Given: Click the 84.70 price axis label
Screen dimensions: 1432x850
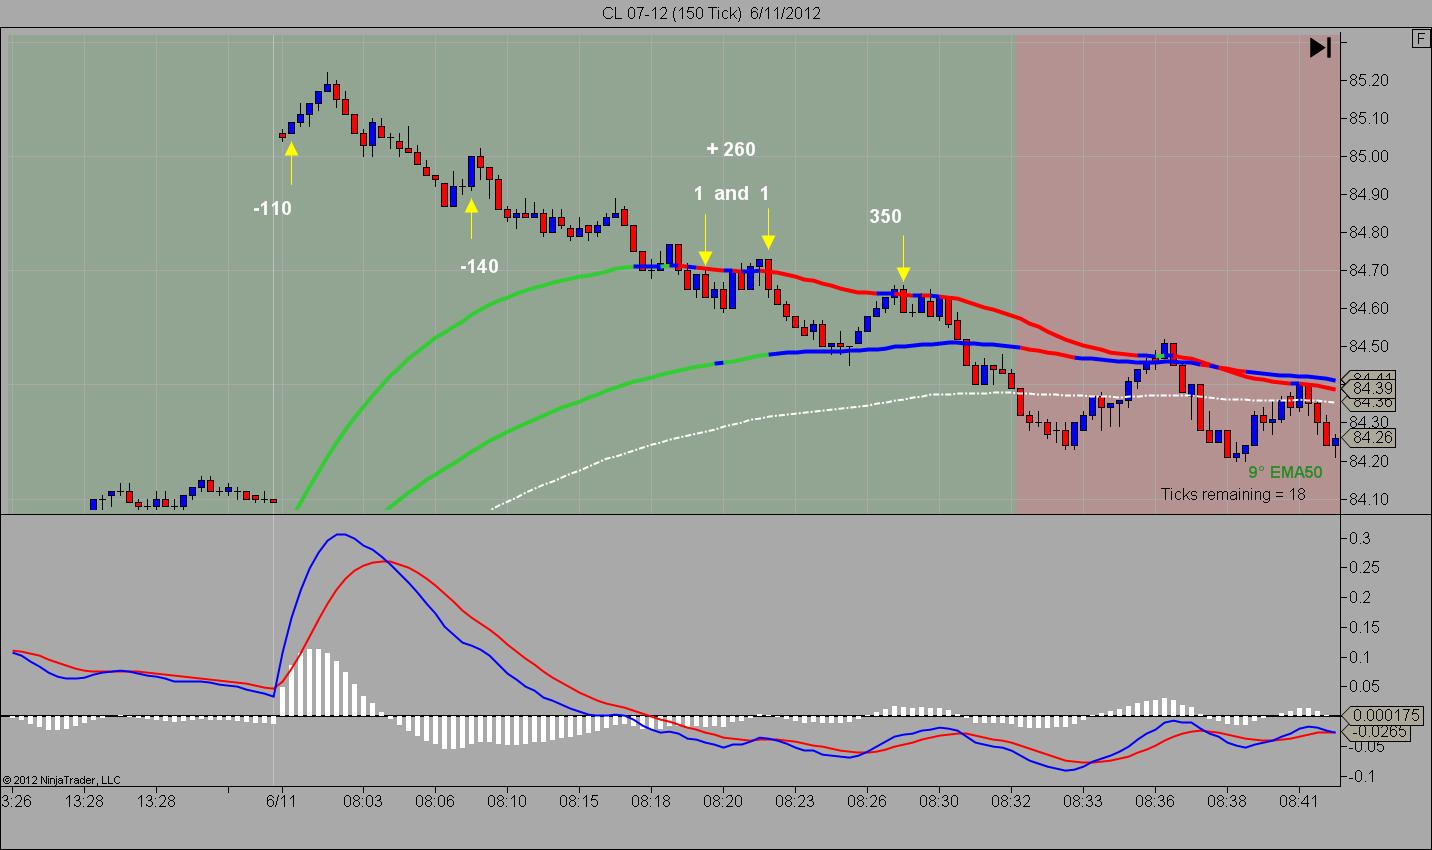Looking at the screenshot, I should tap(1370, 270).
